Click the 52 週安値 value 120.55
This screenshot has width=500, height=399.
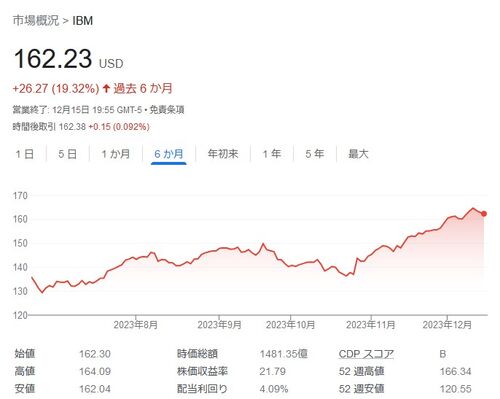pos(455,389)
